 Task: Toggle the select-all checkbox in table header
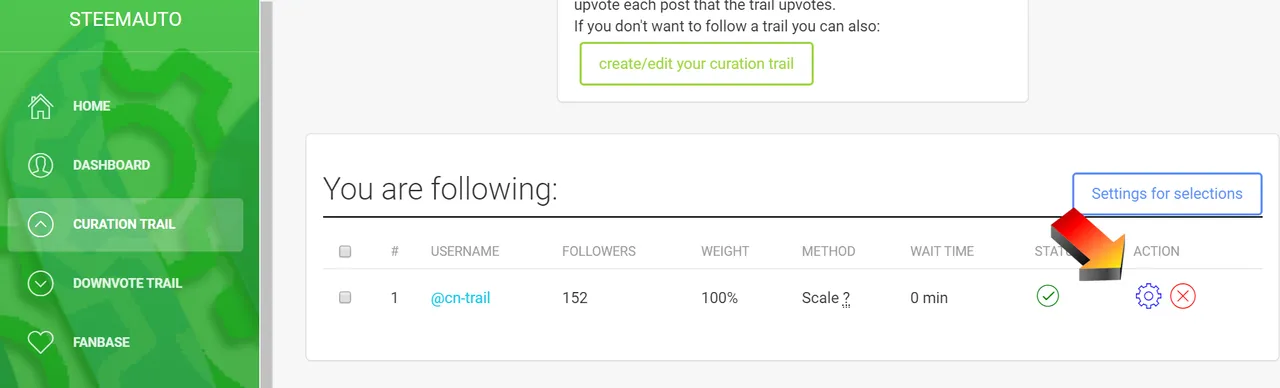(345, 251)
